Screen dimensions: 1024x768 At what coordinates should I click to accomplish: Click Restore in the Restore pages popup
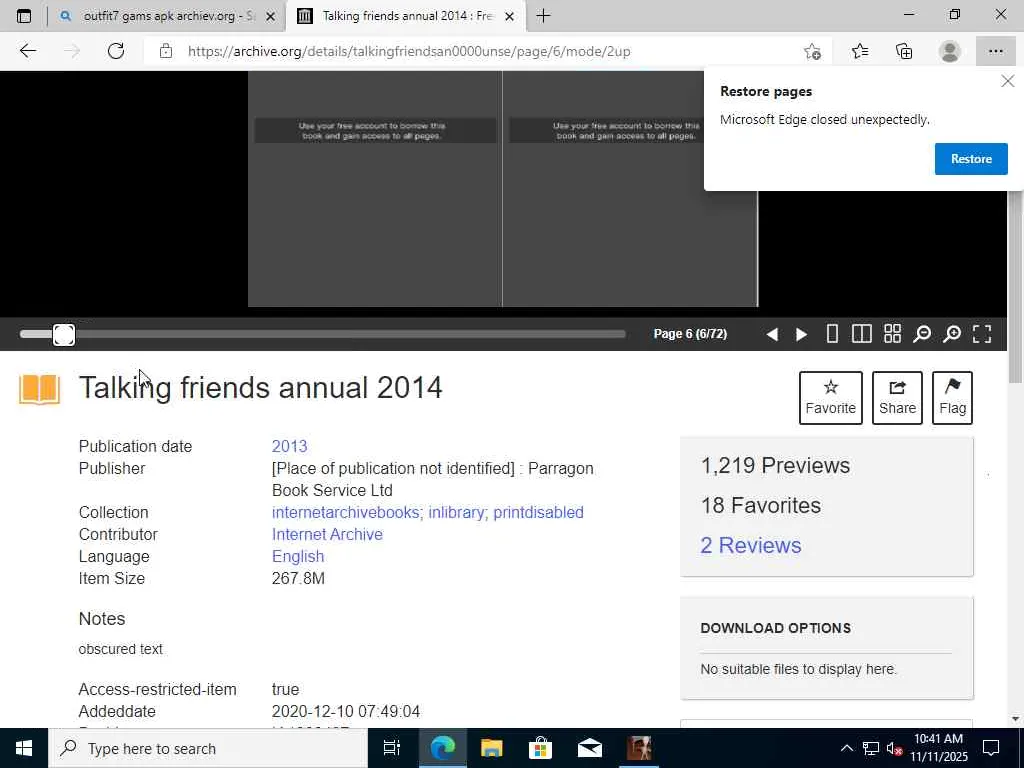pos(971,159)
